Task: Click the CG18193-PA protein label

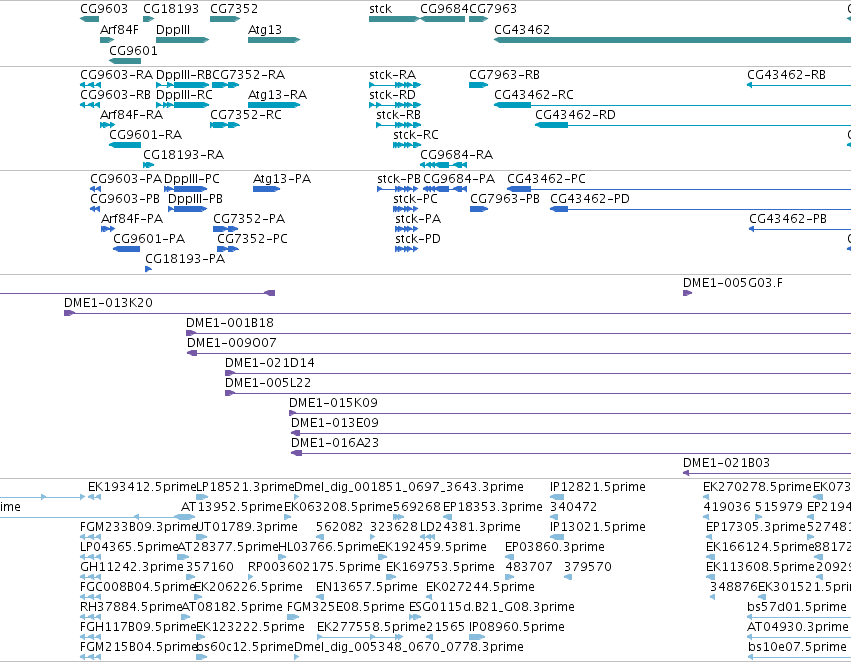Action: [185, 259]
